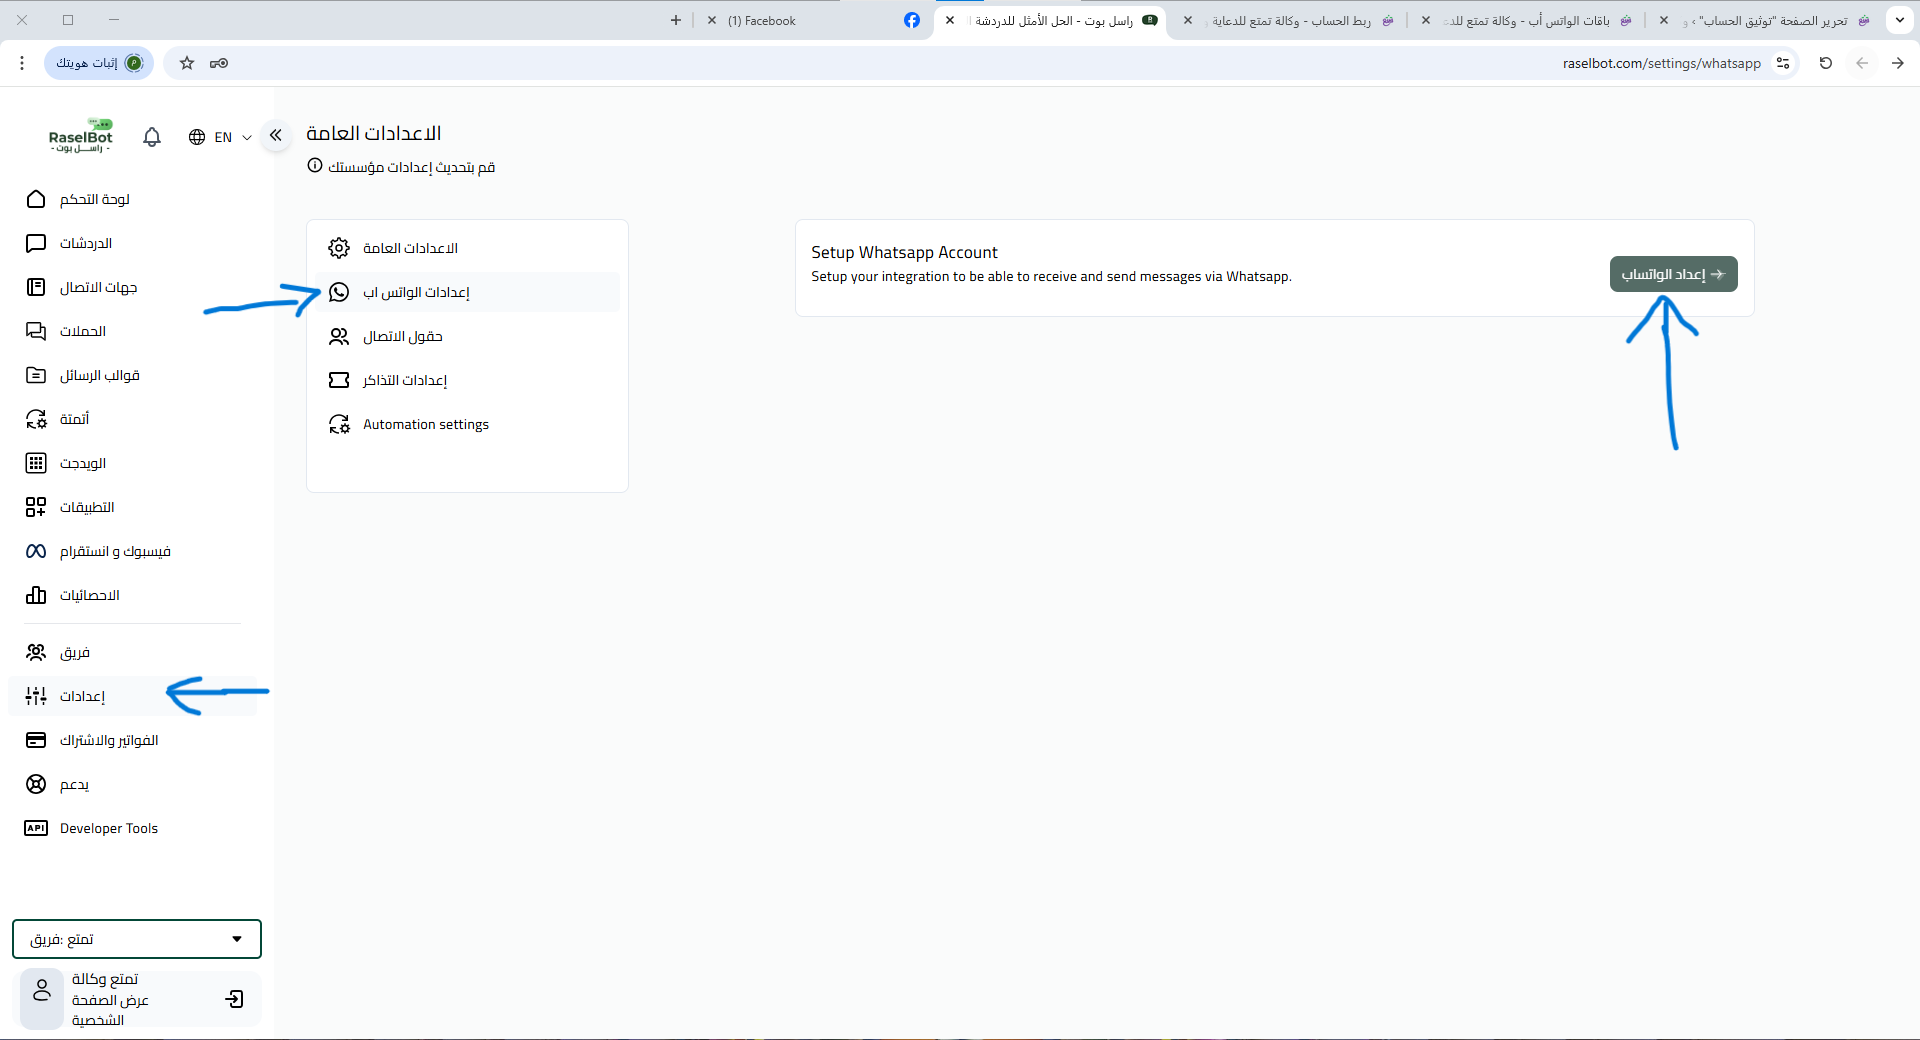This screenshot has height=1040, width=1920.
Task: Open Developer Tools API icon
Action: (36, 828)
